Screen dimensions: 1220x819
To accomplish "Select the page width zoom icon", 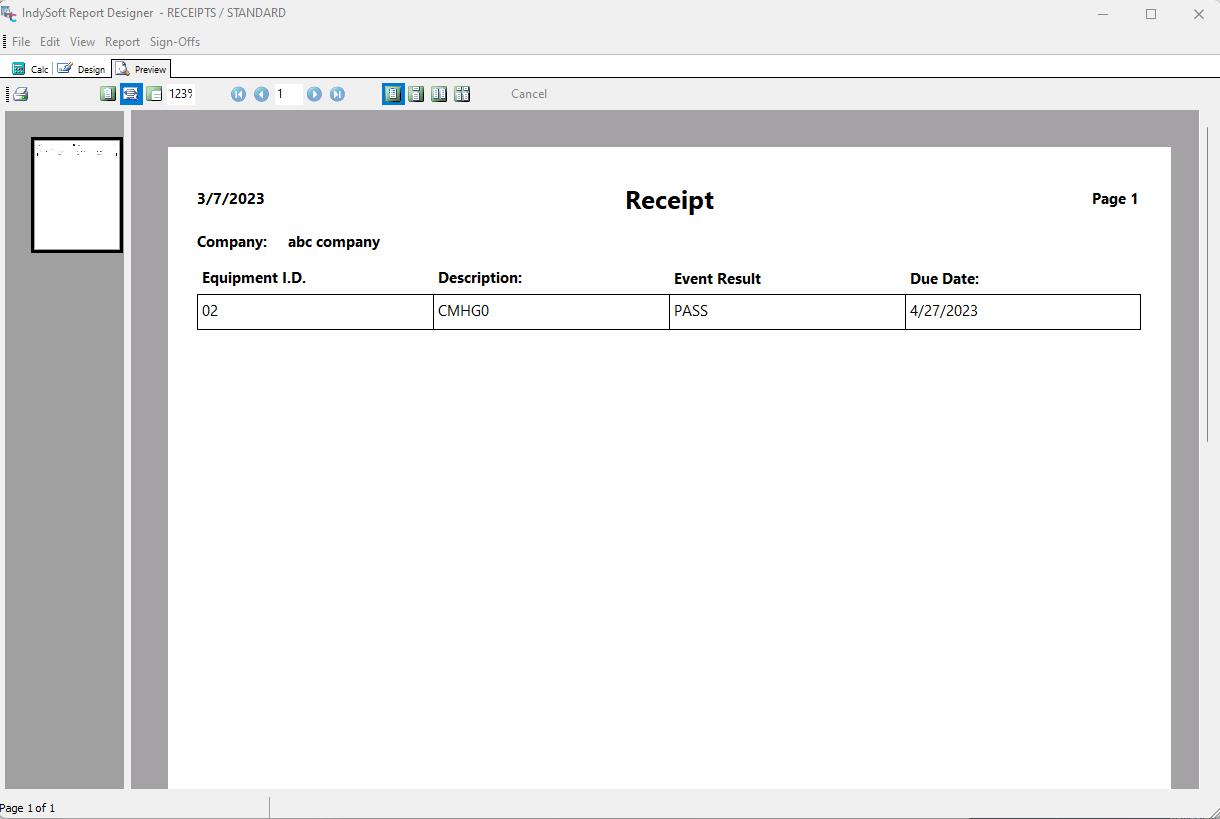I will point(131,94).
